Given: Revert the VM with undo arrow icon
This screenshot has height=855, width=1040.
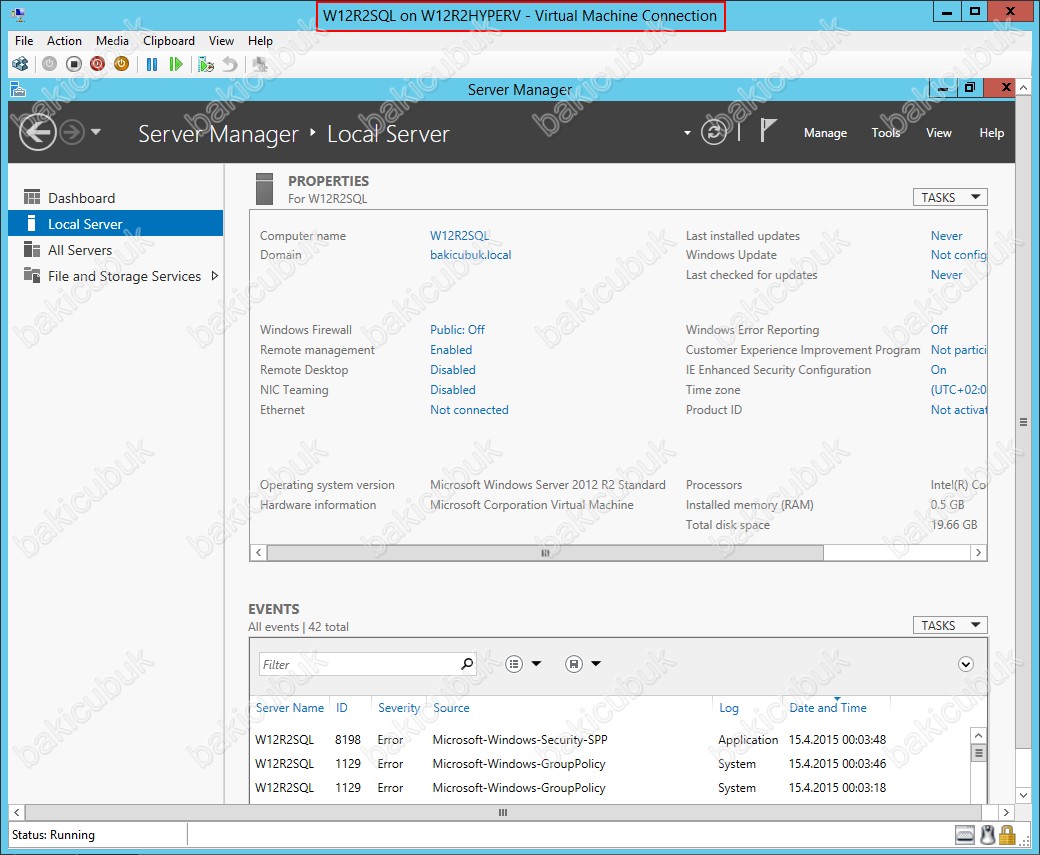Looking at the screenshot, I should pos(229,64).
